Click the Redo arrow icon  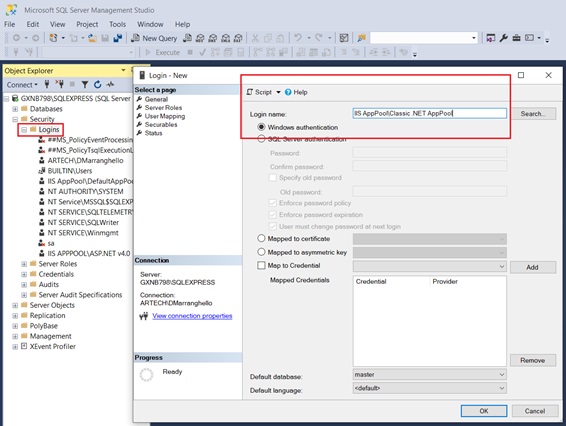(319, 38)
